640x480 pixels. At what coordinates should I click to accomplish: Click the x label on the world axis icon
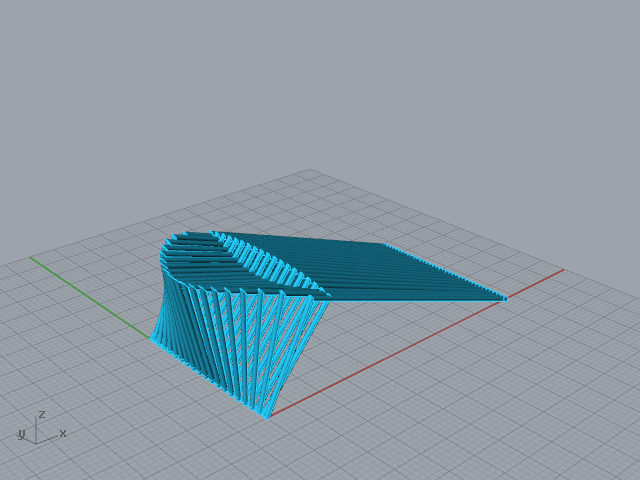(63, 433)
